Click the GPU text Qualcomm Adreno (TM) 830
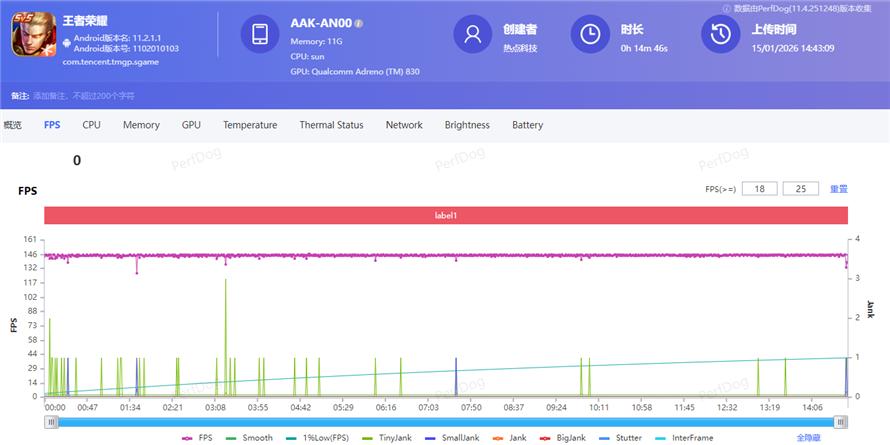Screen dimensions: 890x445 coord(355,72)
